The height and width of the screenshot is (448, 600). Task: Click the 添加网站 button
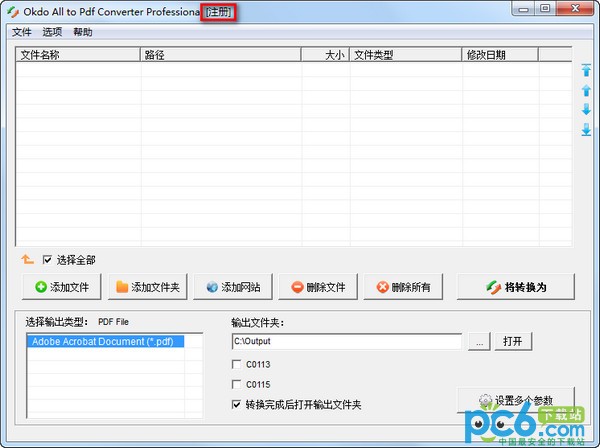coord(233,287)
